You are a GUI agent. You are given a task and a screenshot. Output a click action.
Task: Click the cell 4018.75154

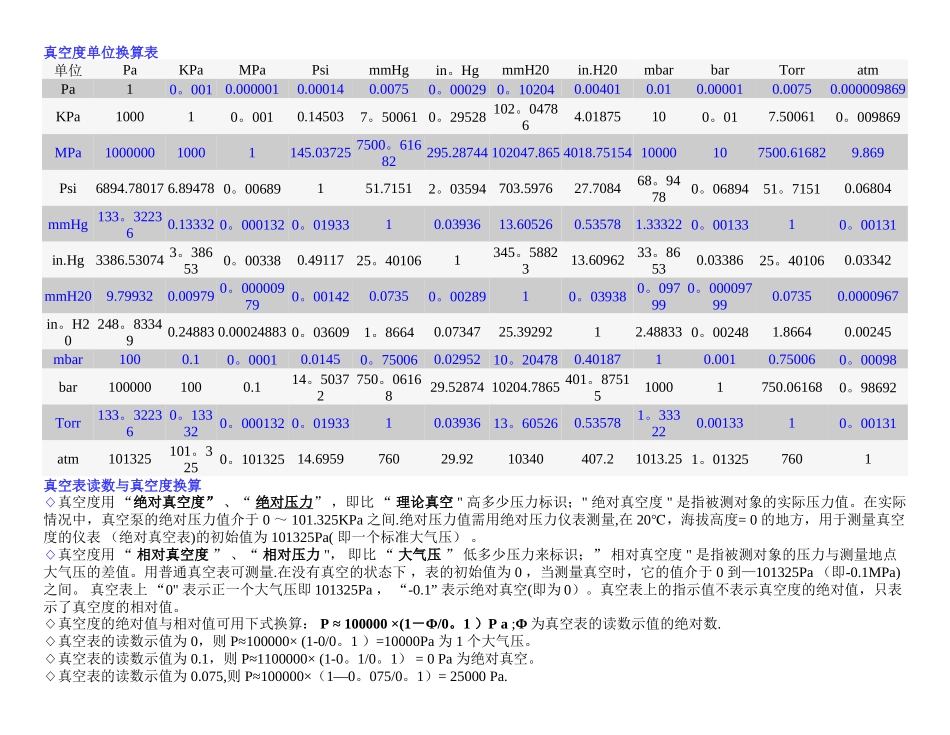[x=597, y=153]
